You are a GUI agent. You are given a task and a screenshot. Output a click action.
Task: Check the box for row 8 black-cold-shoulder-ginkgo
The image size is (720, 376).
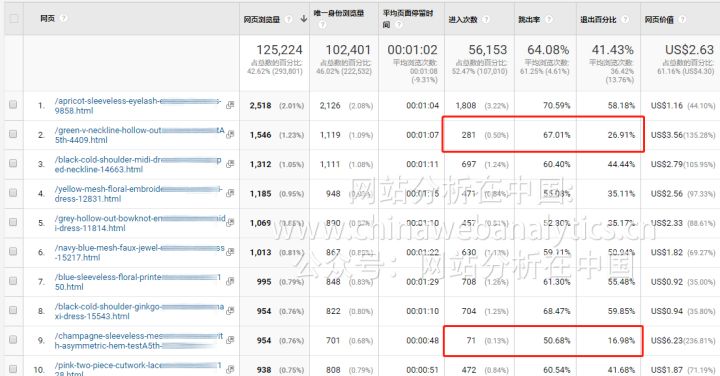tap(13, 310)
